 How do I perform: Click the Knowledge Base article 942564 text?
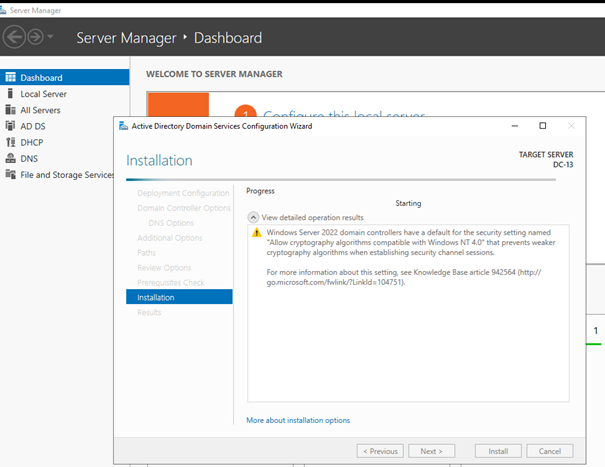[465, 272]
